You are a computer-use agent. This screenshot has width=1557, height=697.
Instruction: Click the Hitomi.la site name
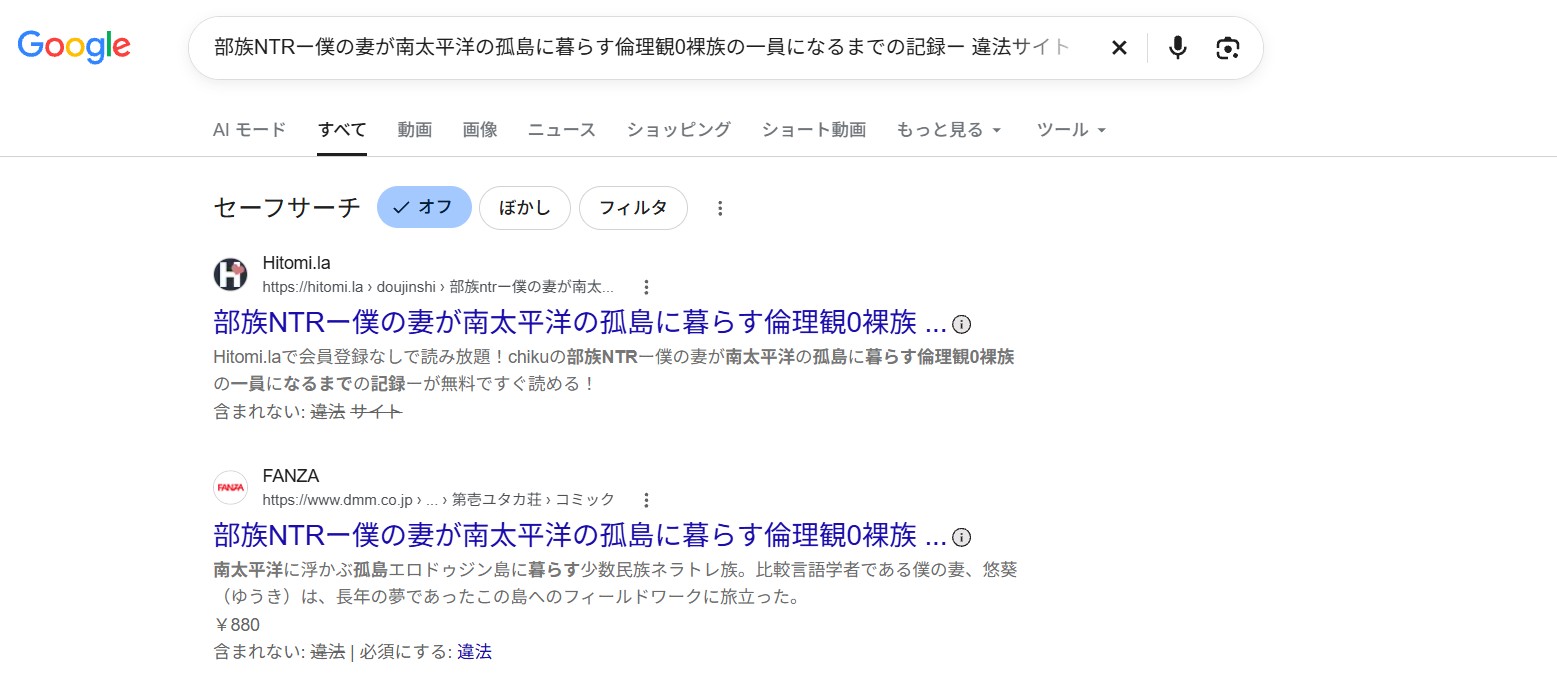296,263
